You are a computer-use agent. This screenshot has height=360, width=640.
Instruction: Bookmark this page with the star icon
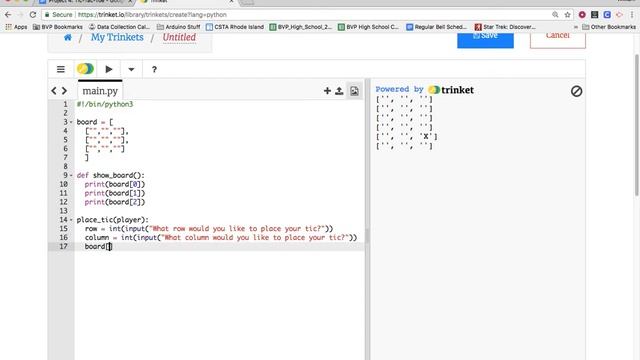click(567, 15)
